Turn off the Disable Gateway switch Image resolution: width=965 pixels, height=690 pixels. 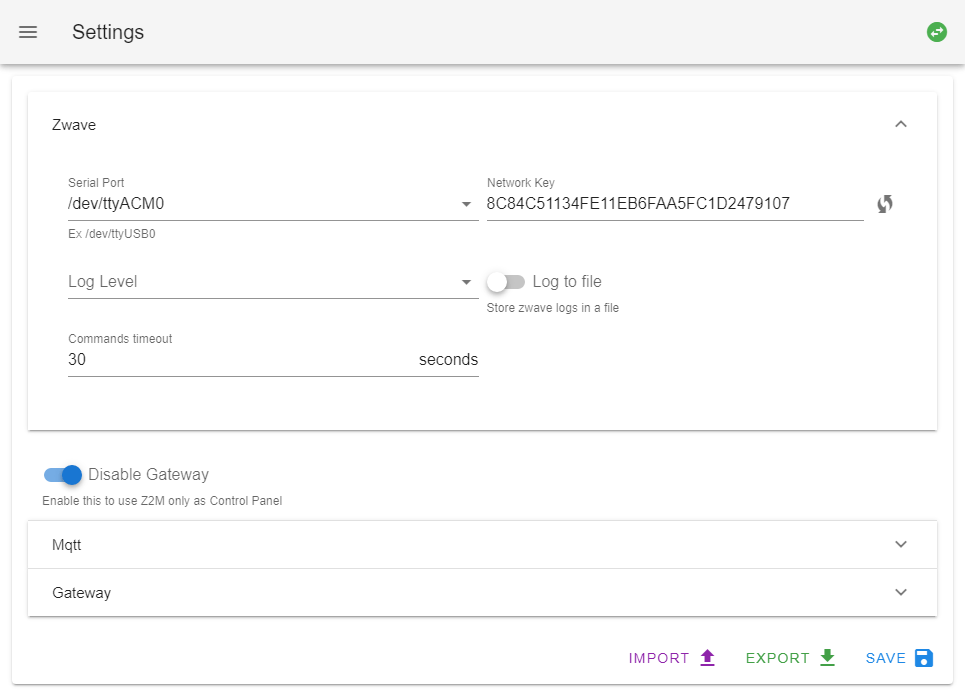click(63, 475)
